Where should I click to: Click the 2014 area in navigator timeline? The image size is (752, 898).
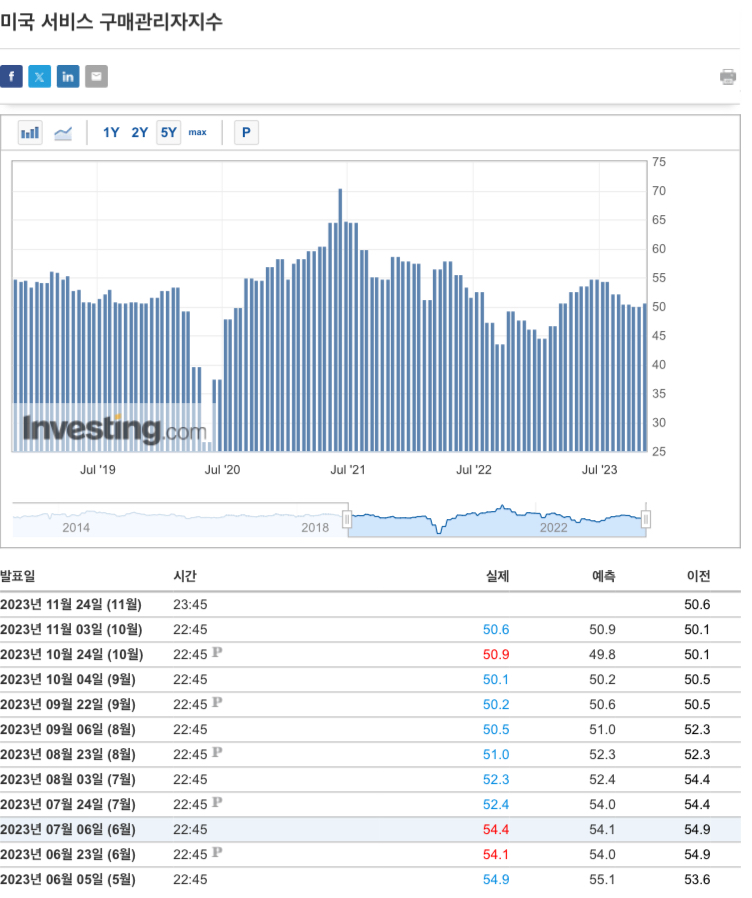click(x=76, y=527)
